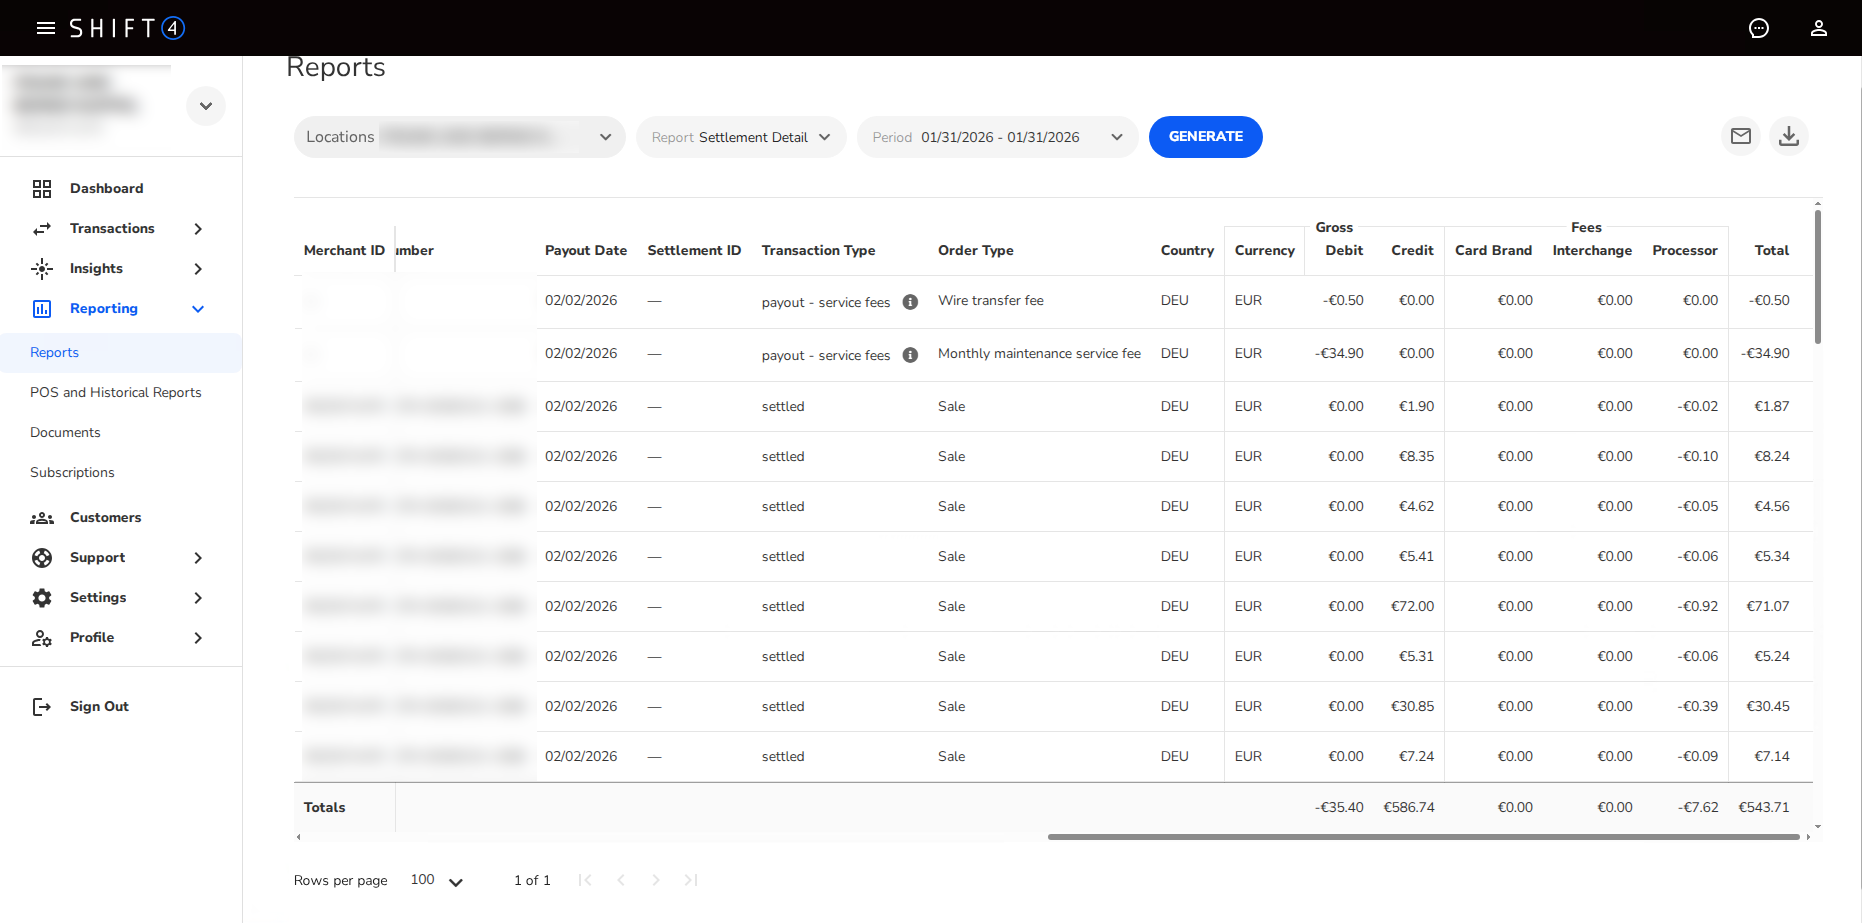Click the GENERATE button
Viewport: 1862px width, 923px height.
[1206, 137]
